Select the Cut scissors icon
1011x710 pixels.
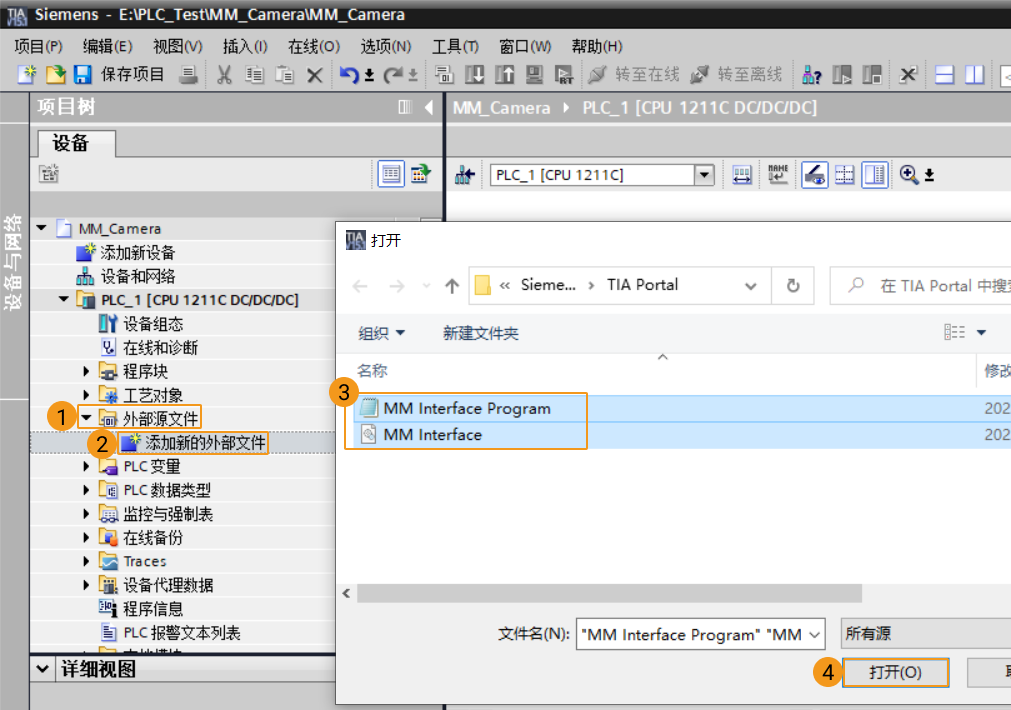click(226, 75)
